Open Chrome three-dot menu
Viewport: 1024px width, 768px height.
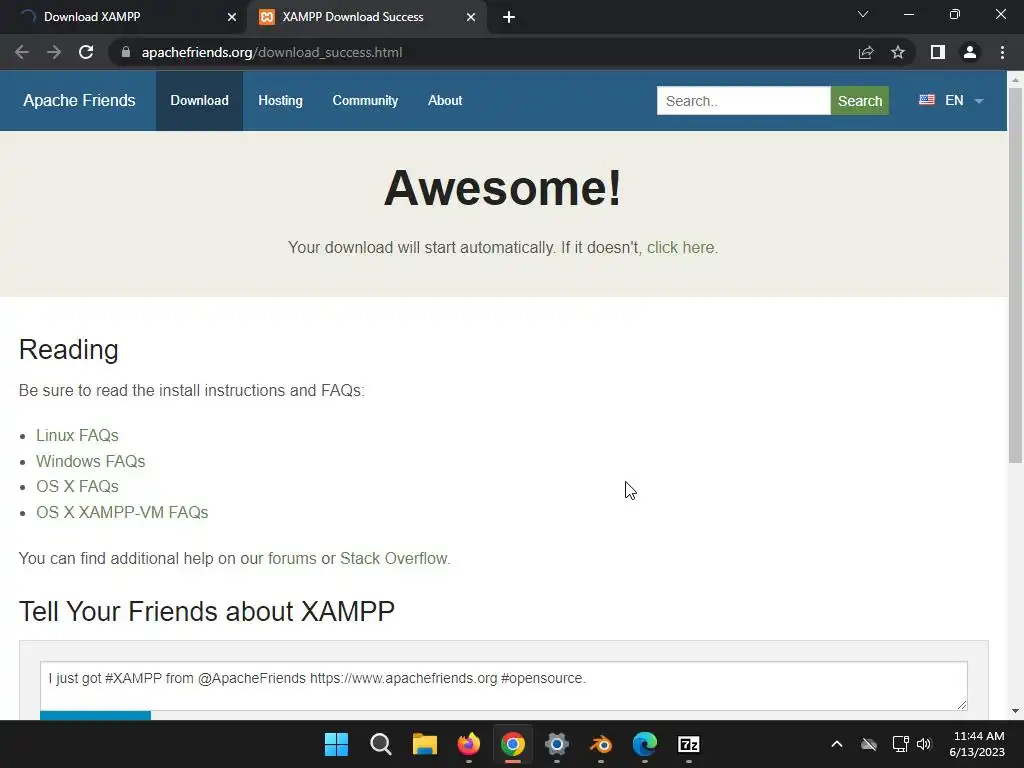1002,52
